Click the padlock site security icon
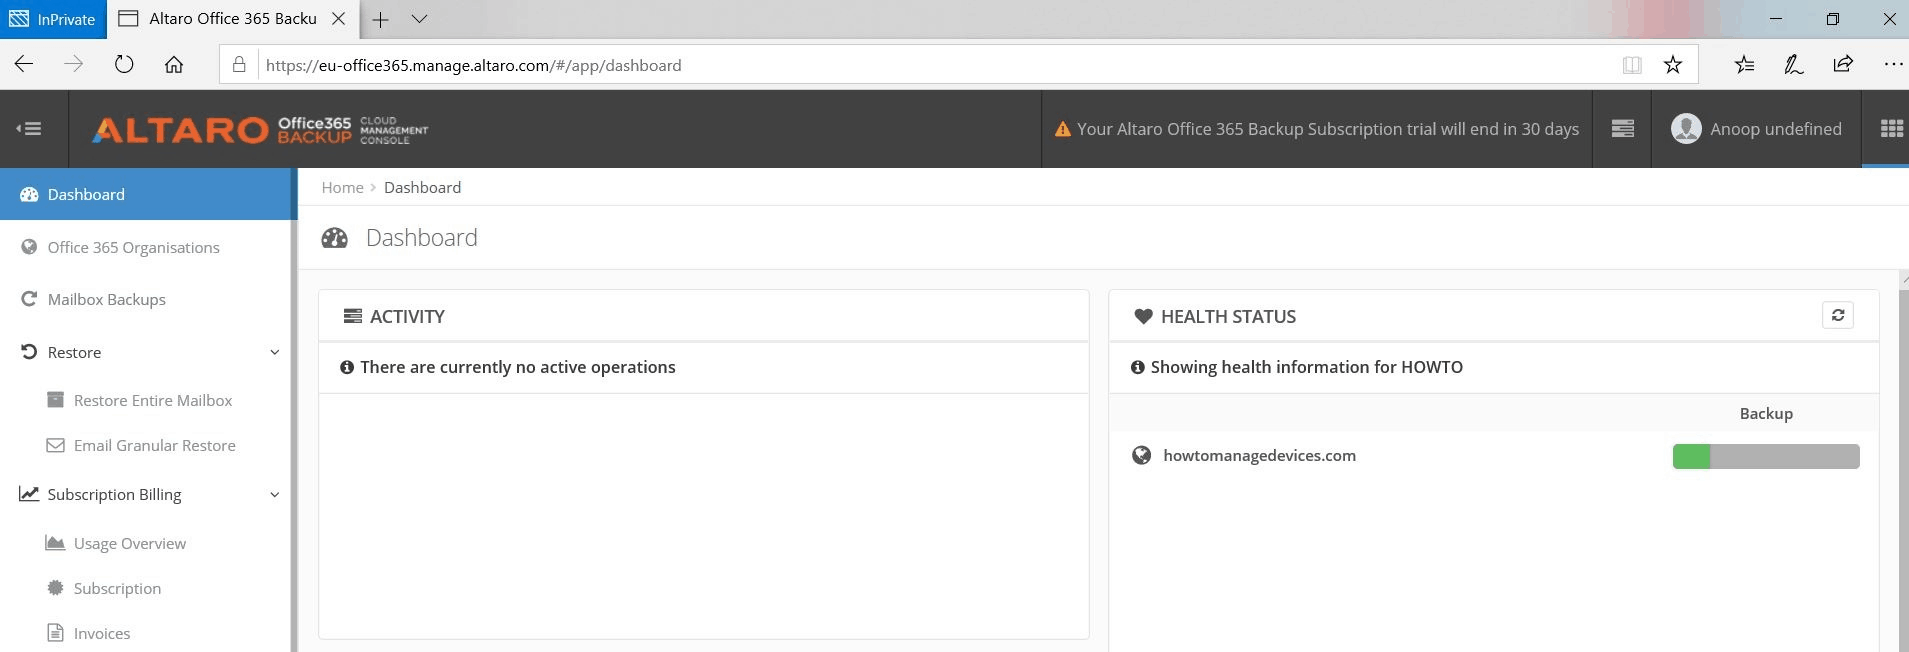1909x652 pixels. point(239,65)
